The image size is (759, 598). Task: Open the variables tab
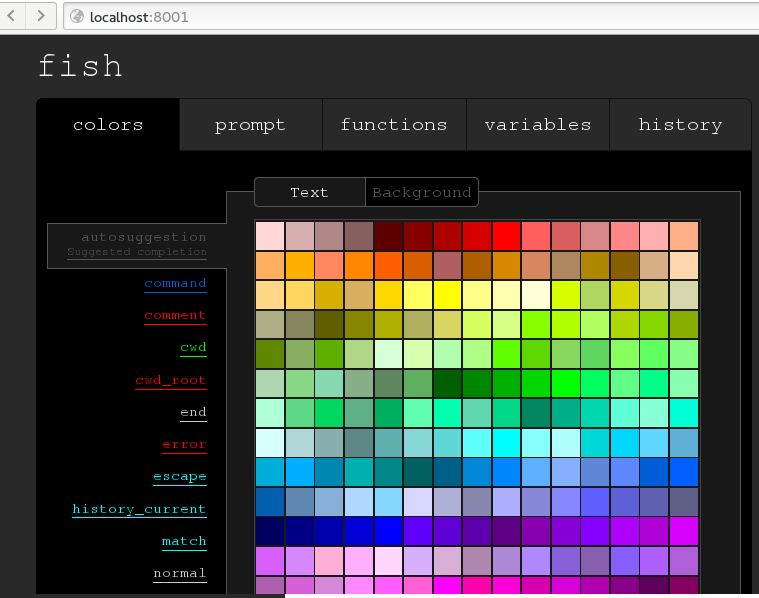pyautogui.click(x=538, y=125)
